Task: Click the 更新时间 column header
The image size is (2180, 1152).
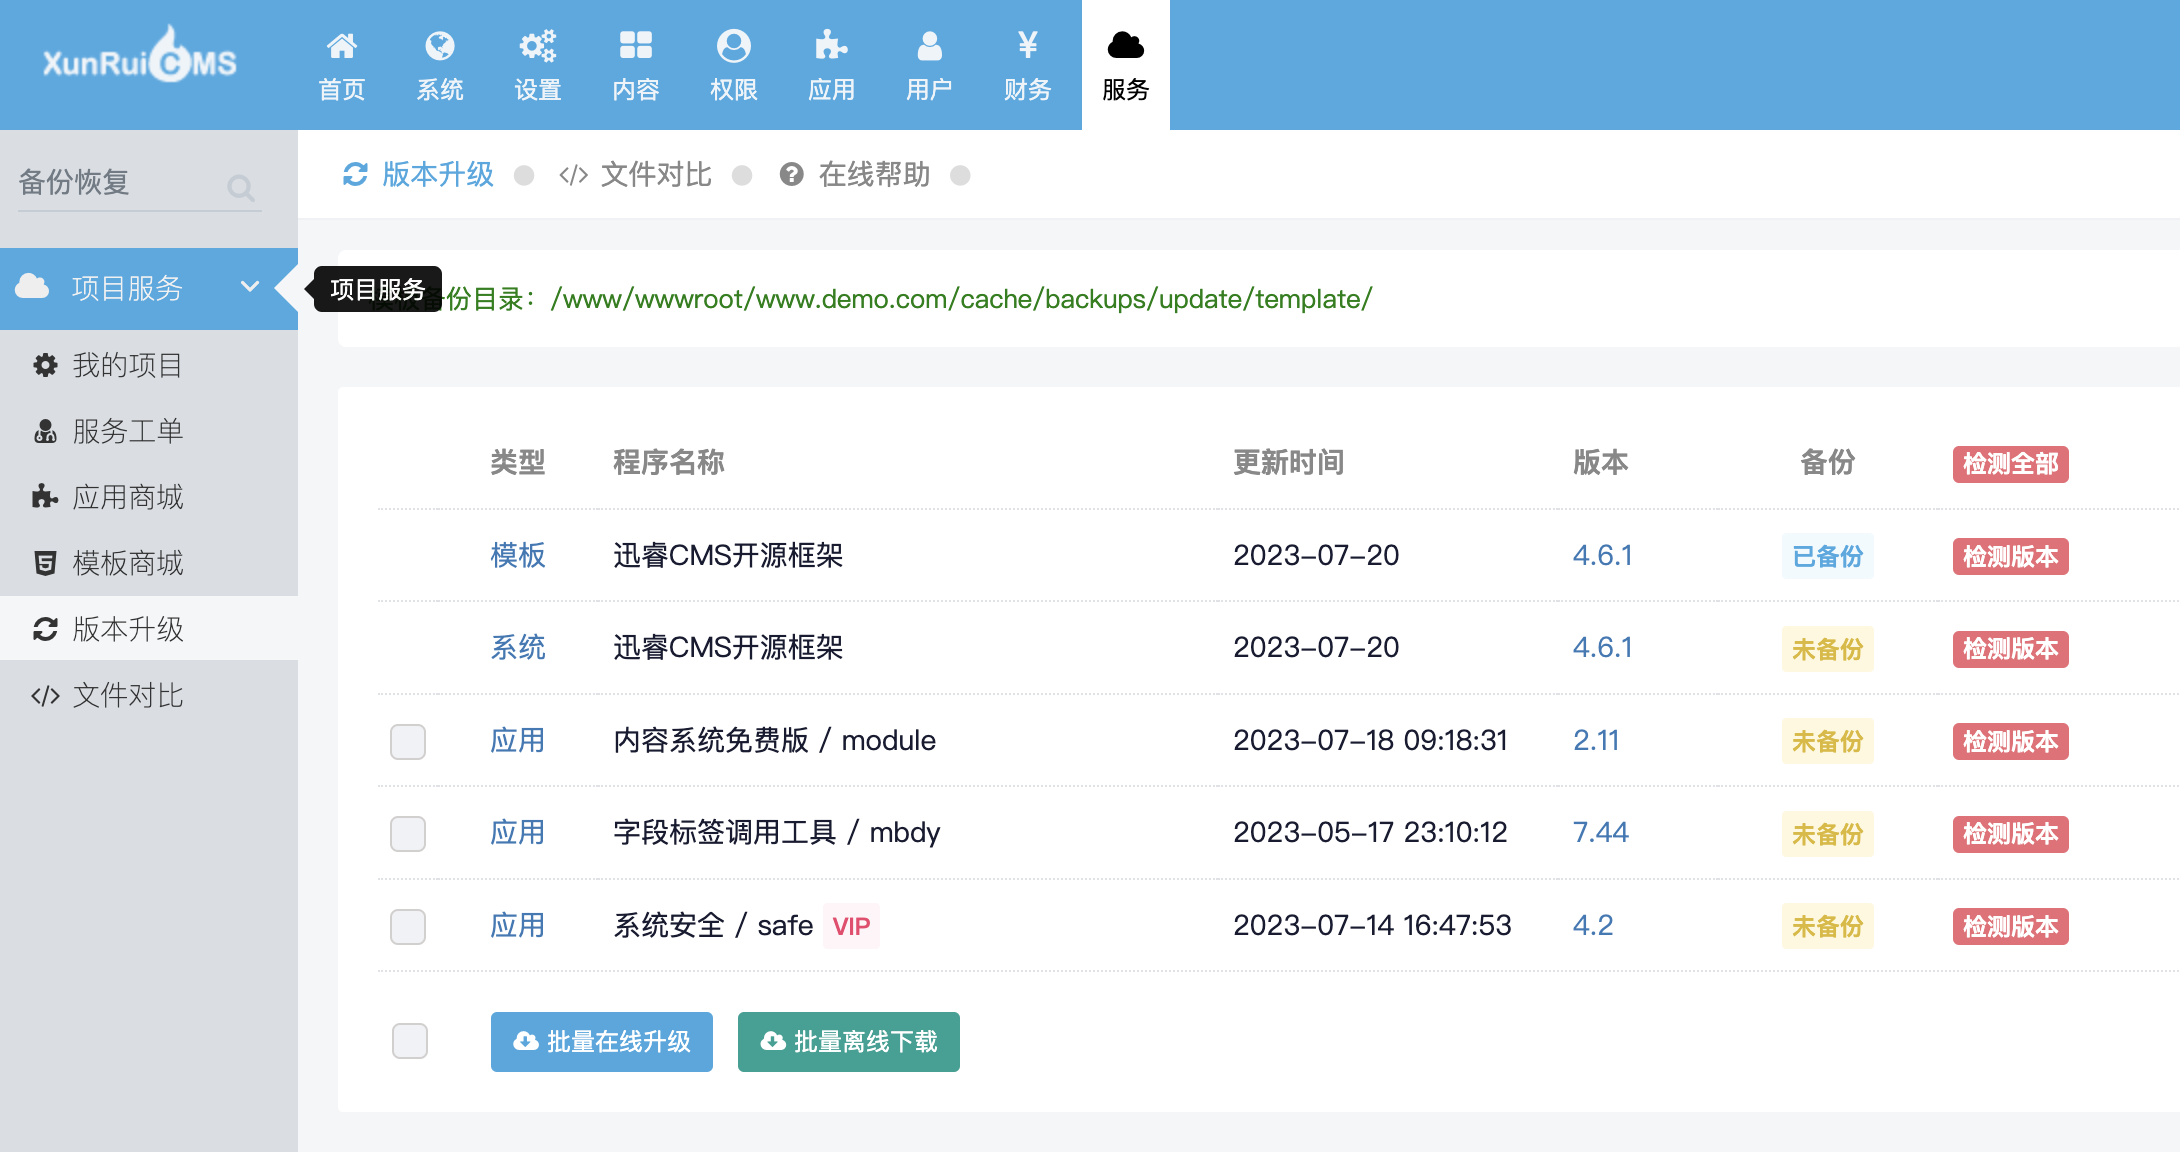Action: point(1289,462)
